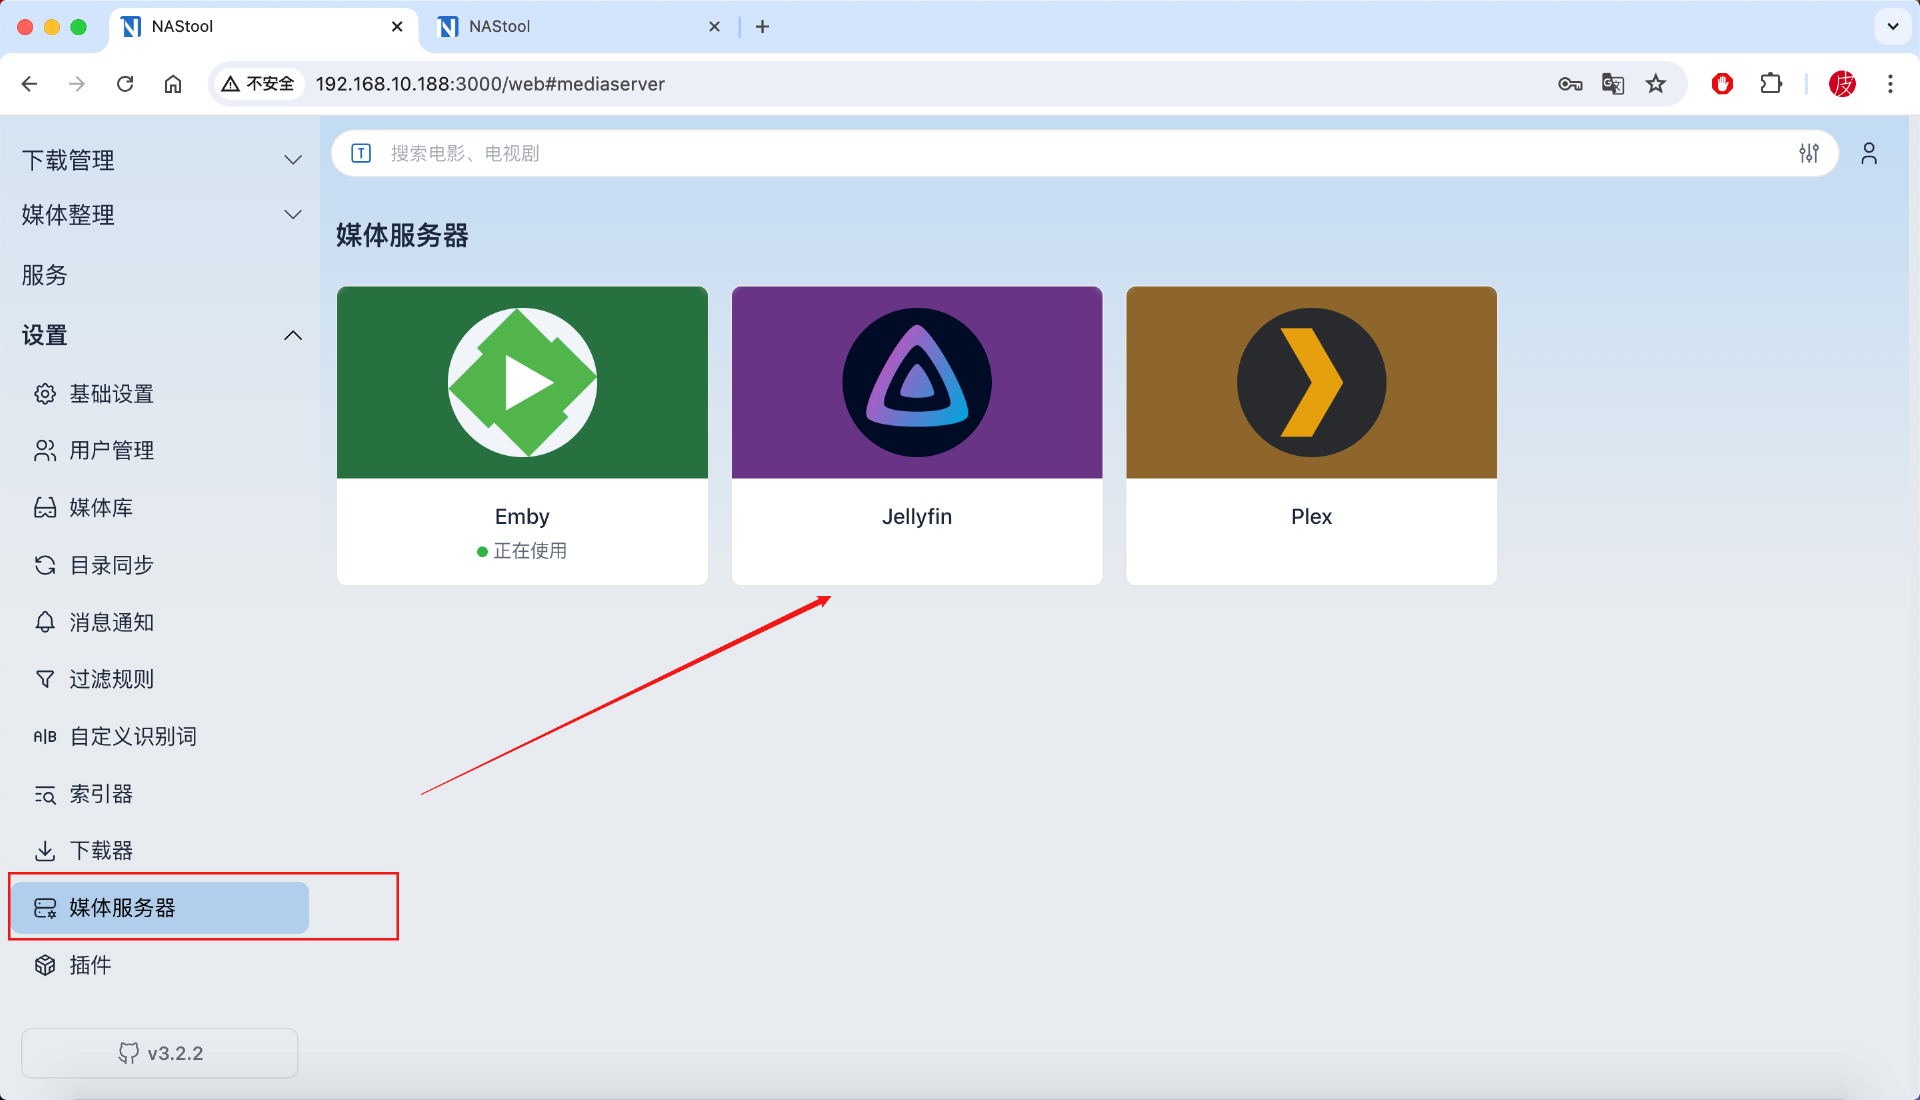Open 插件 plugins cube icon
The height and width of the screenshot is (1100, 1920).
(x=45, y=965)
